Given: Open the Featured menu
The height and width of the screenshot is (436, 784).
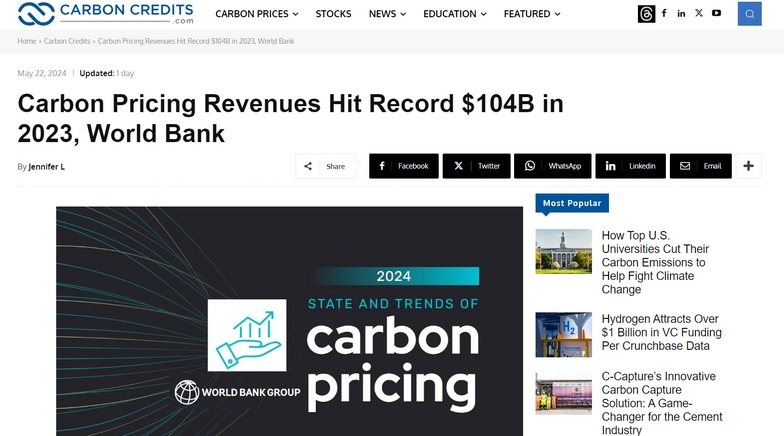Looking at the screenshot, I should pyautogui.click(x=532, y=14).
